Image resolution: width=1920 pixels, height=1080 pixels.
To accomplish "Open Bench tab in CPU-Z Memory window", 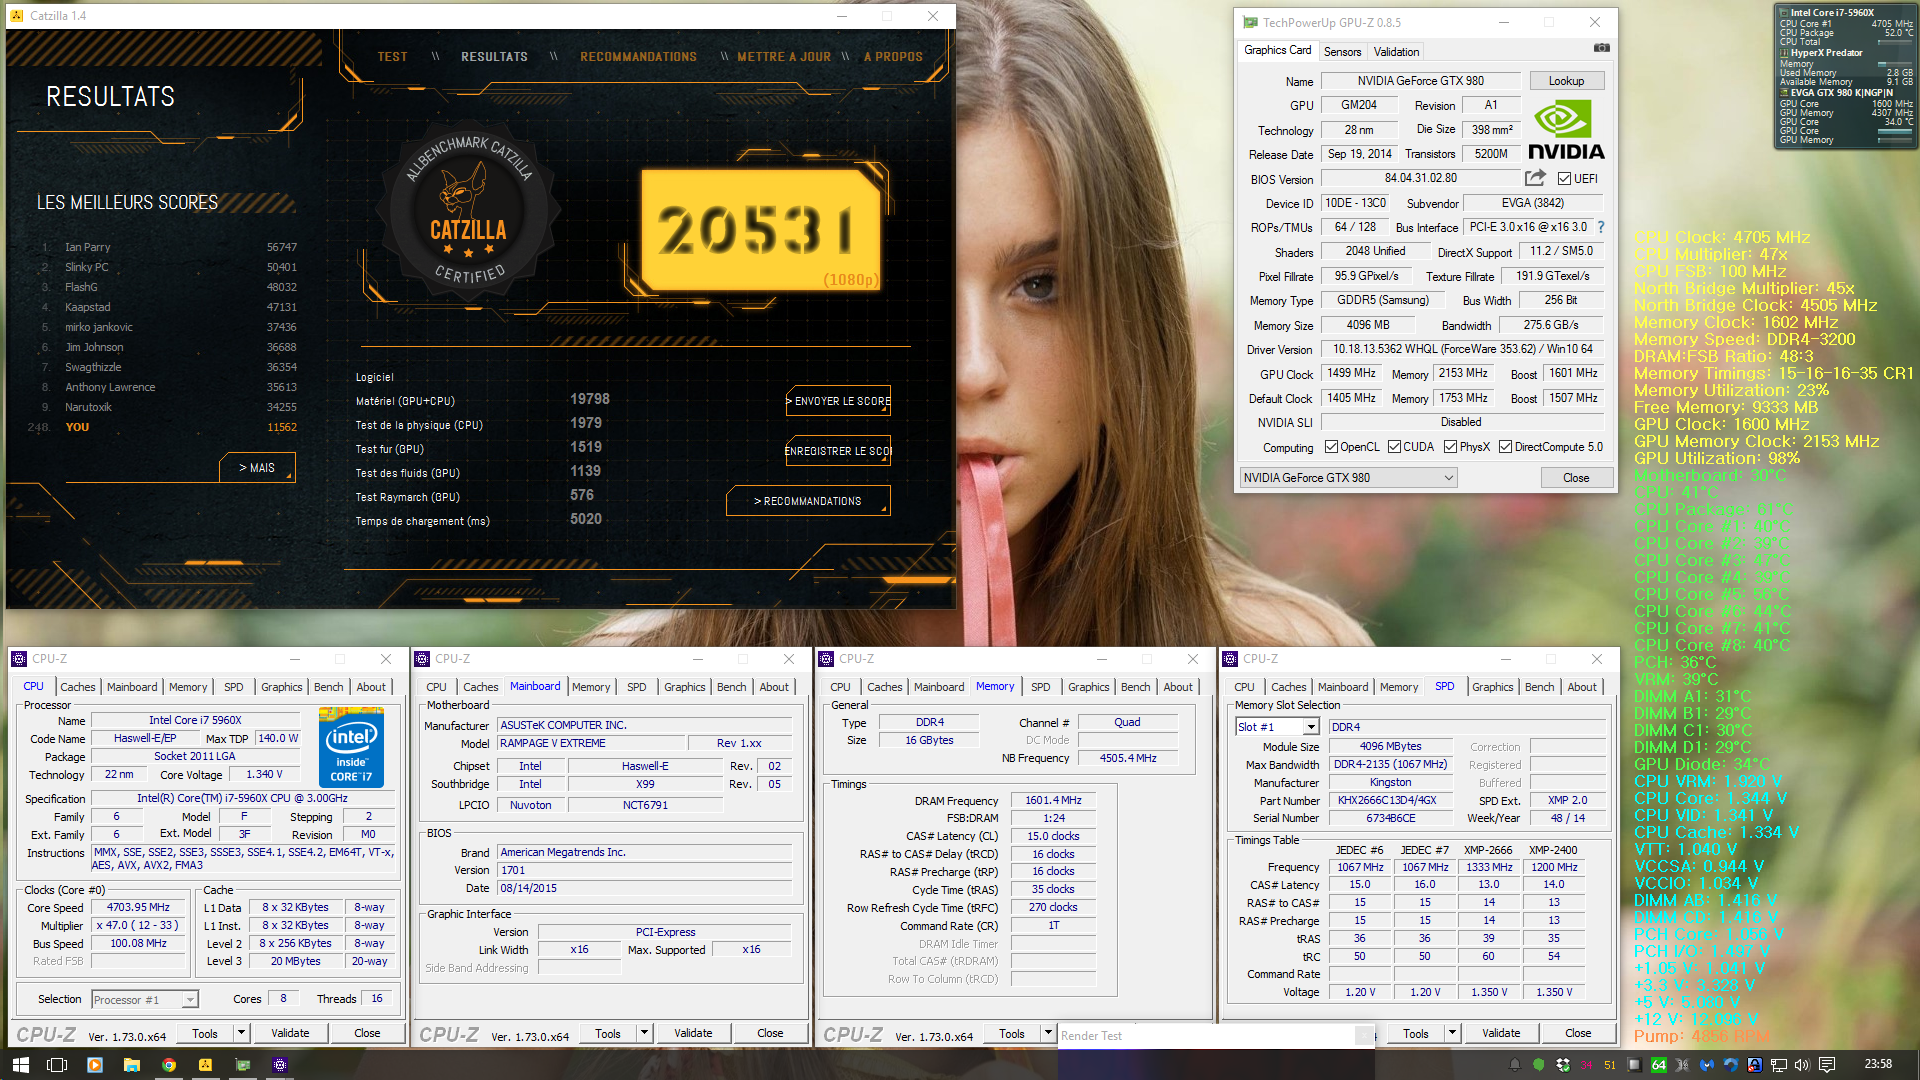I will pyautogui.click(x=1135, y=687).
